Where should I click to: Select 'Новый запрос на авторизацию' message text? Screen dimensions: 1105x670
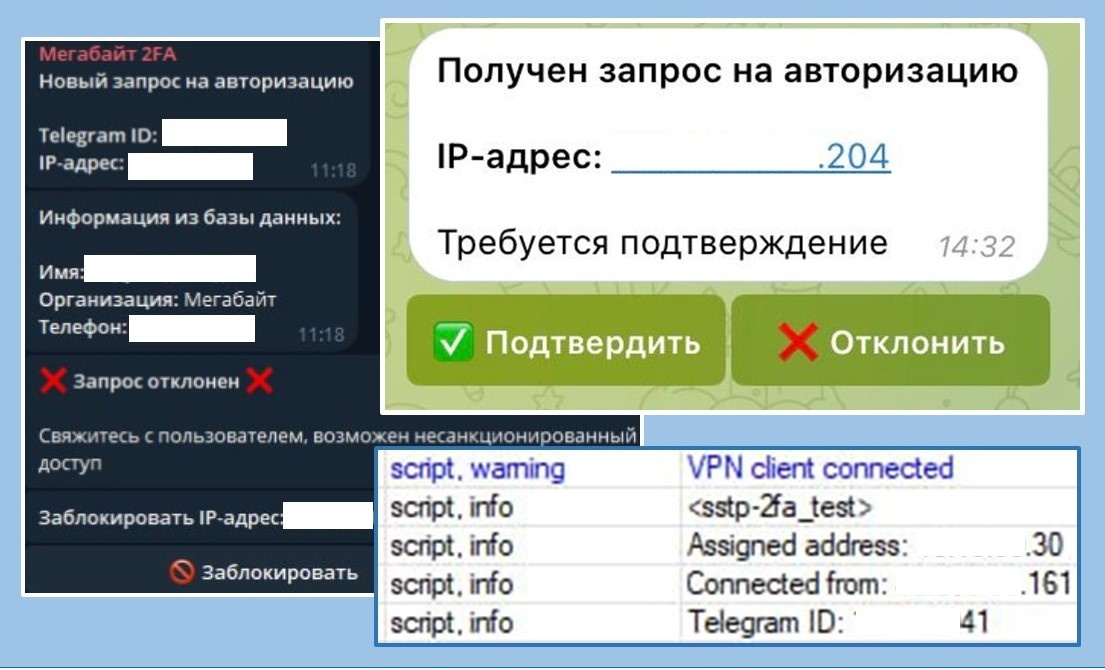pos(196,81)
